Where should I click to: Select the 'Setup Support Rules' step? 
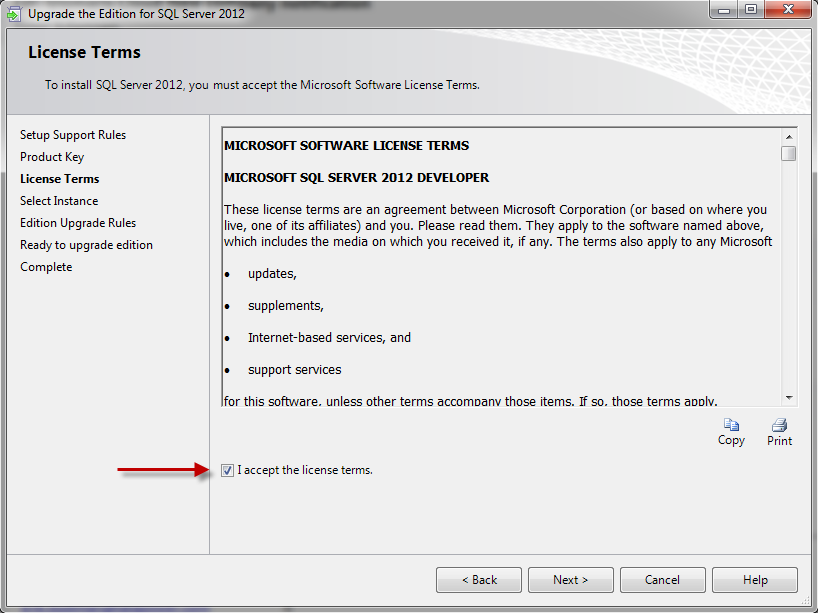pos(73,135)
